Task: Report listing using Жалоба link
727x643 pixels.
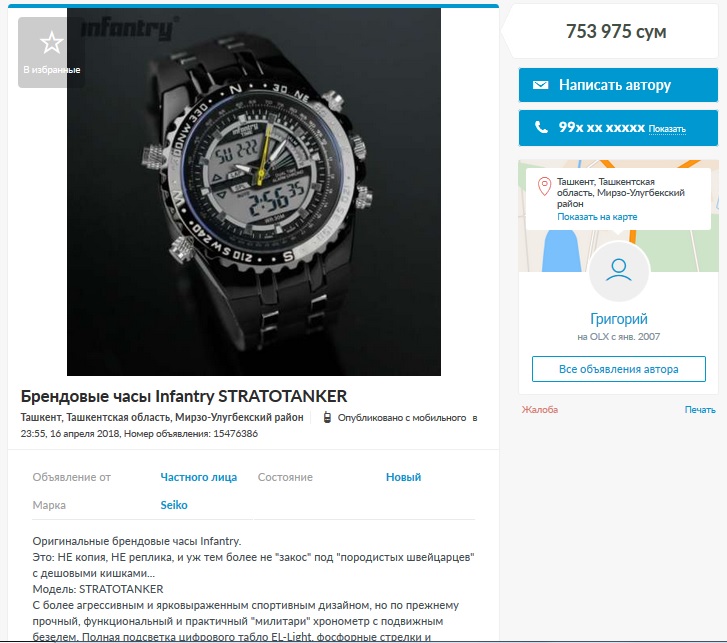Action: coord(540,410)
